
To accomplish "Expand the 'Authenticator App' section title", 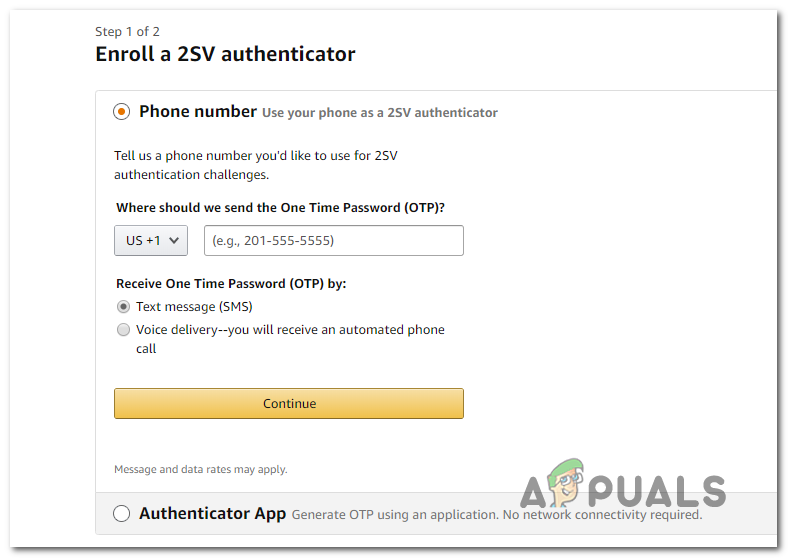I will 212,514.
